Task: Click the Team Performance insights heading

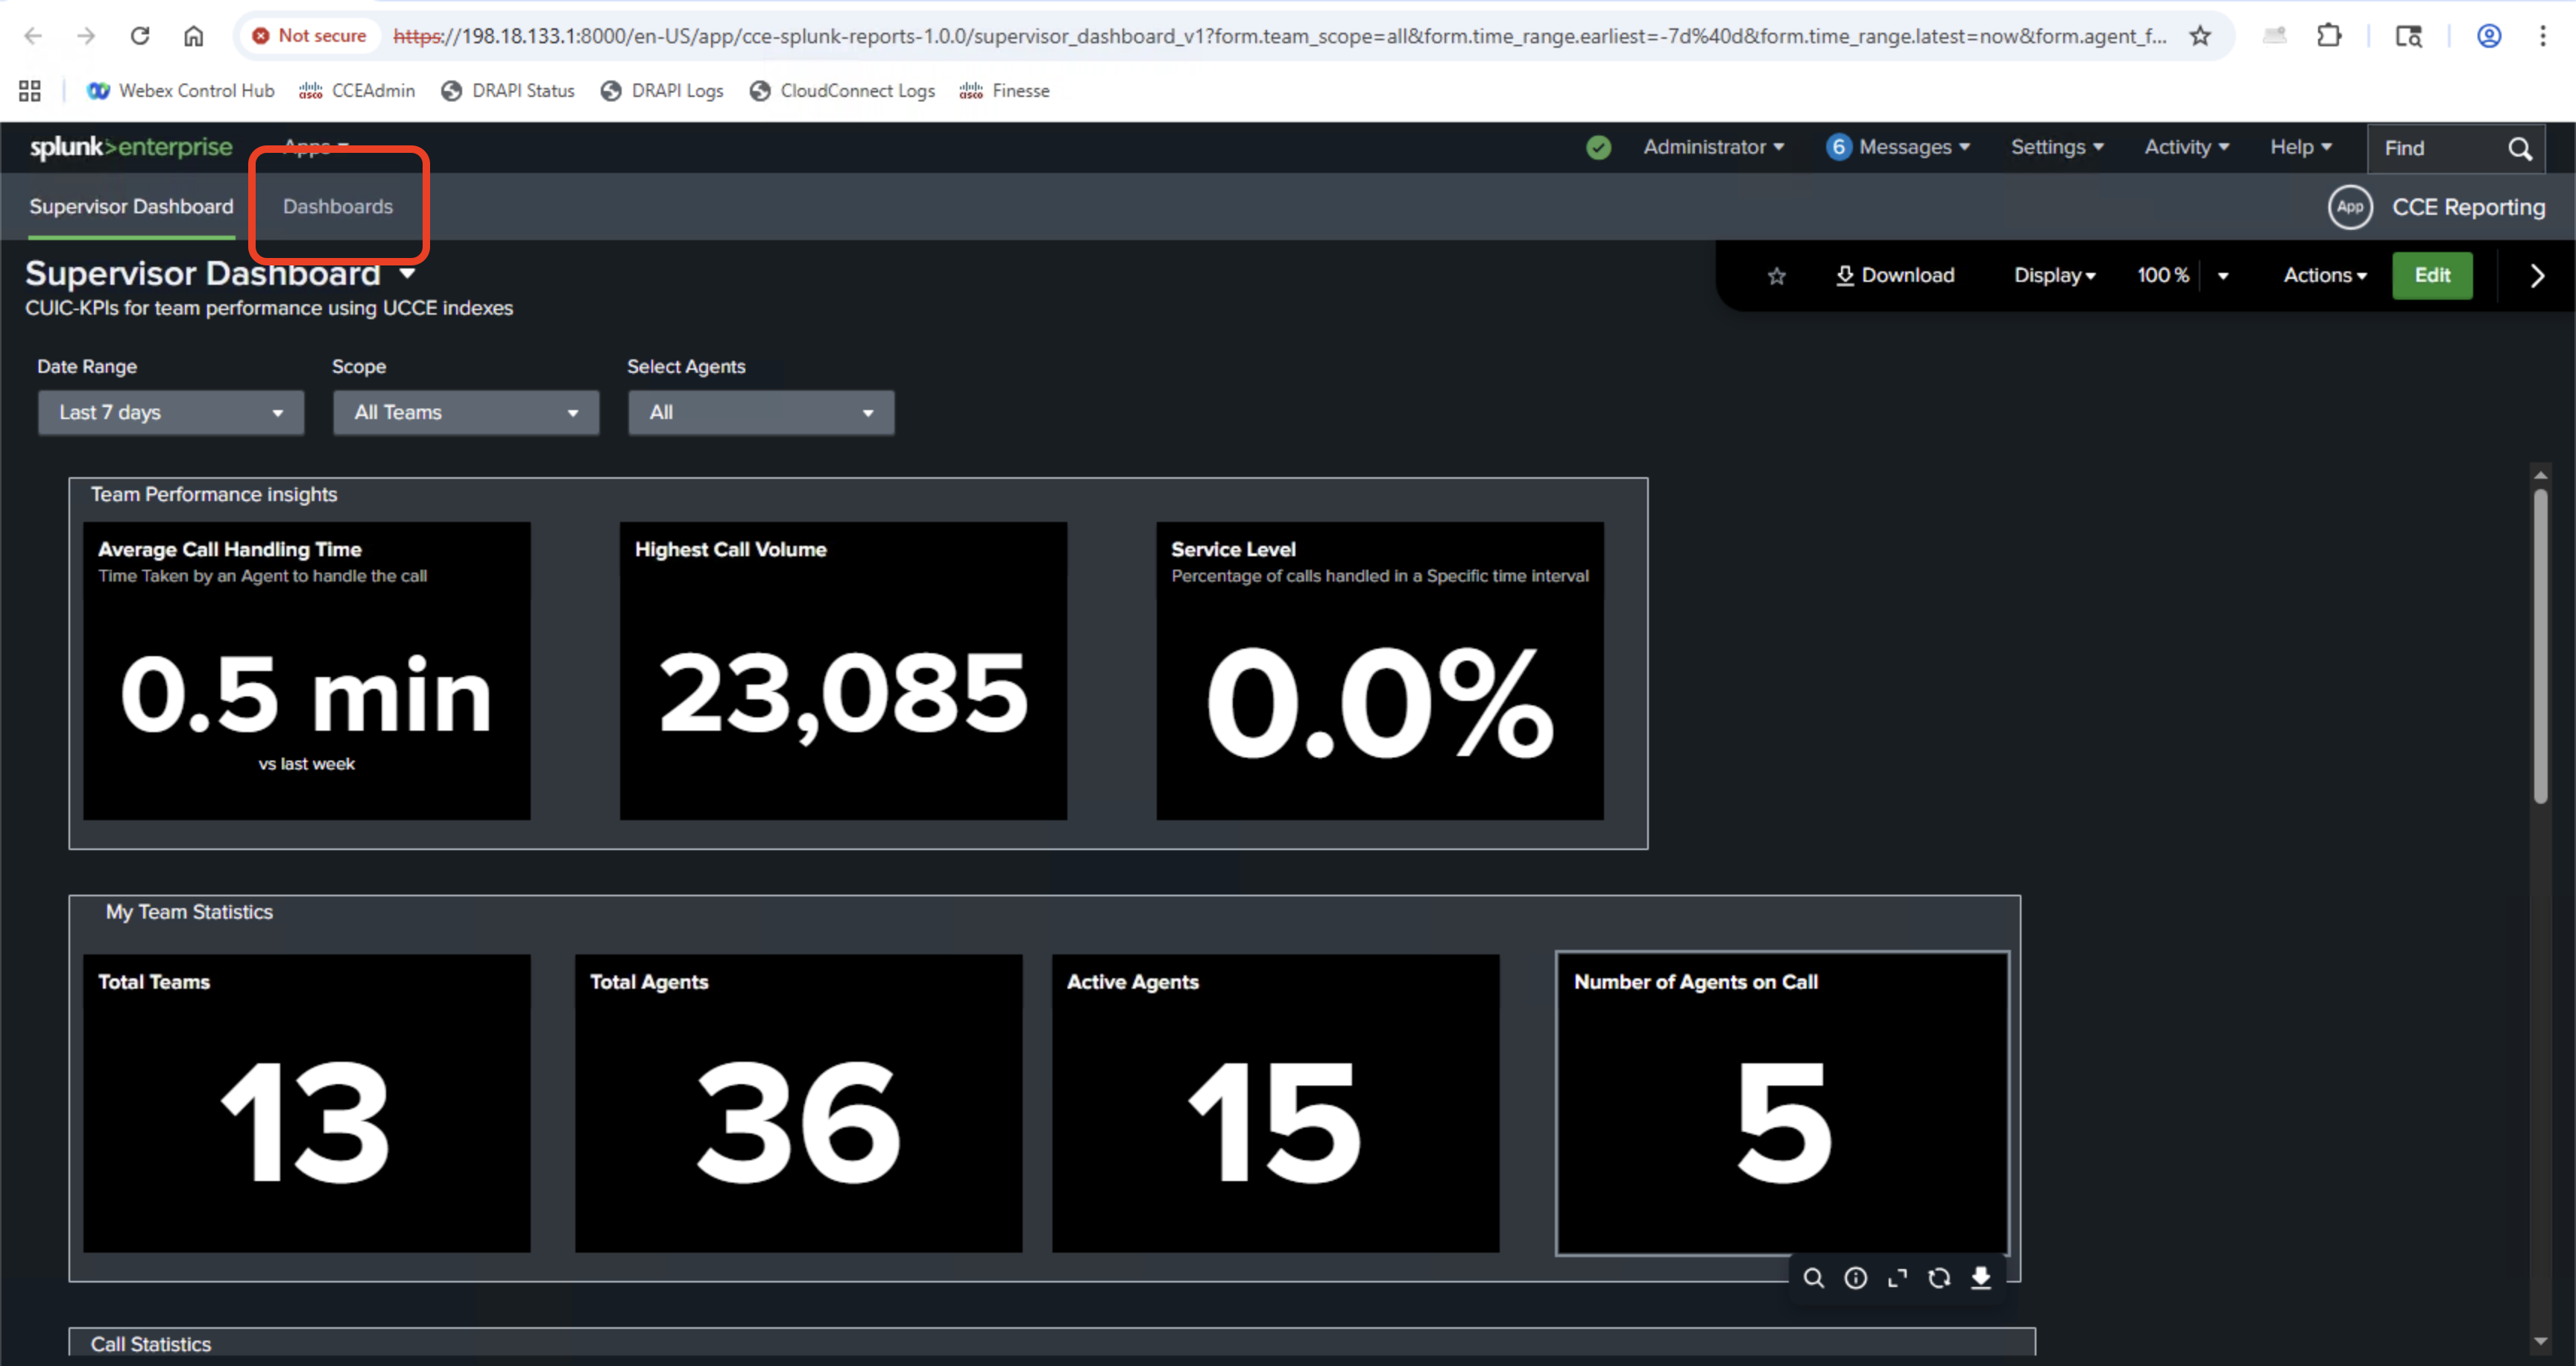Action: click(x=214, y=494)
